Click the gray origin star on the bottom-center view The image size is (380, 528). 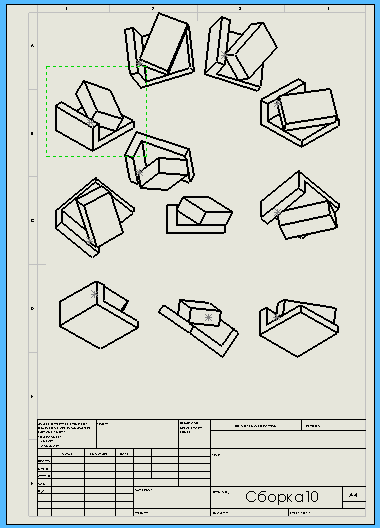(x=209, y=317)
